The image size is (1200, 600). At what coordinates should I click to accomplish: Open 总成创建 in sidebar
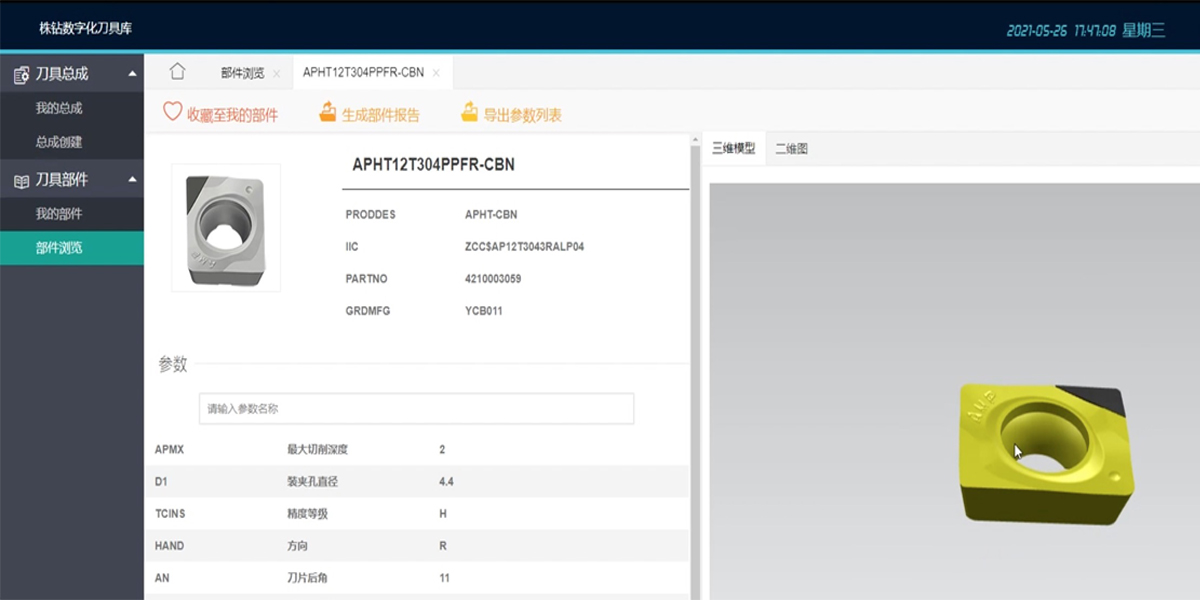59,142
